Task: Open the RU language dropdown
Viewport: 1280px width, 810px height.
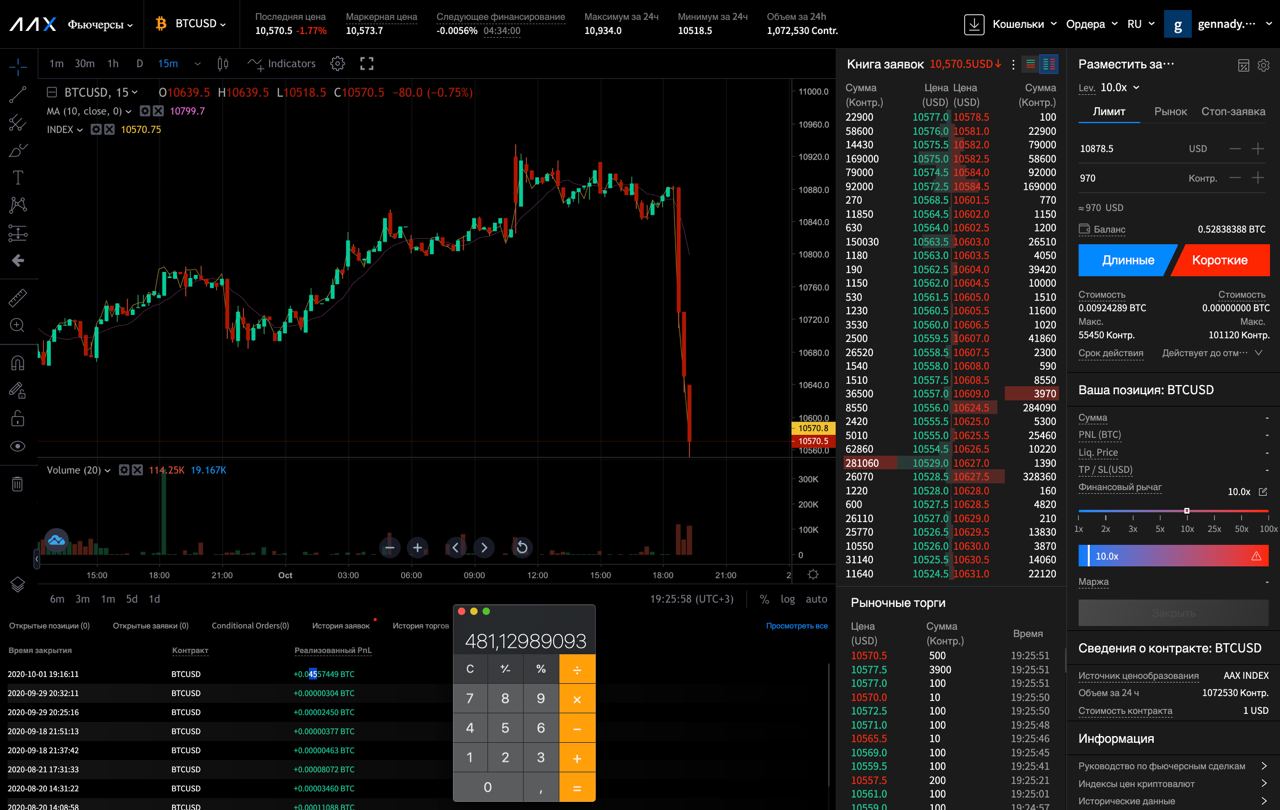Action: click(1141, 24)
